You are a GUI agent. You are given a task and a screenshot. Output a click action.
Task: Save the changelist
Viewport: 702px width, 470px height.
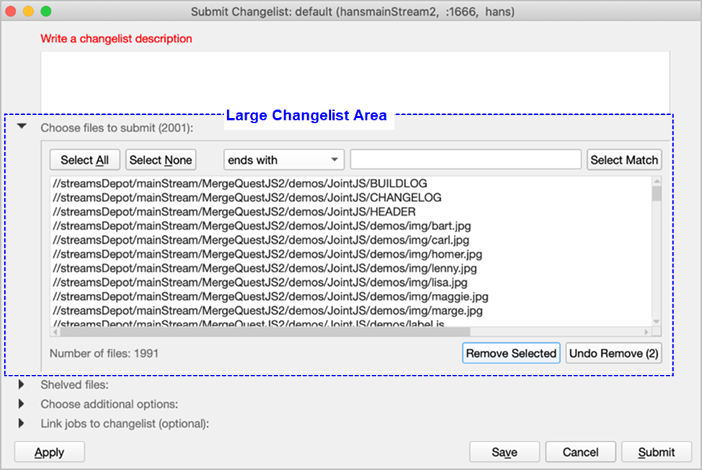(x=504, y=452)
